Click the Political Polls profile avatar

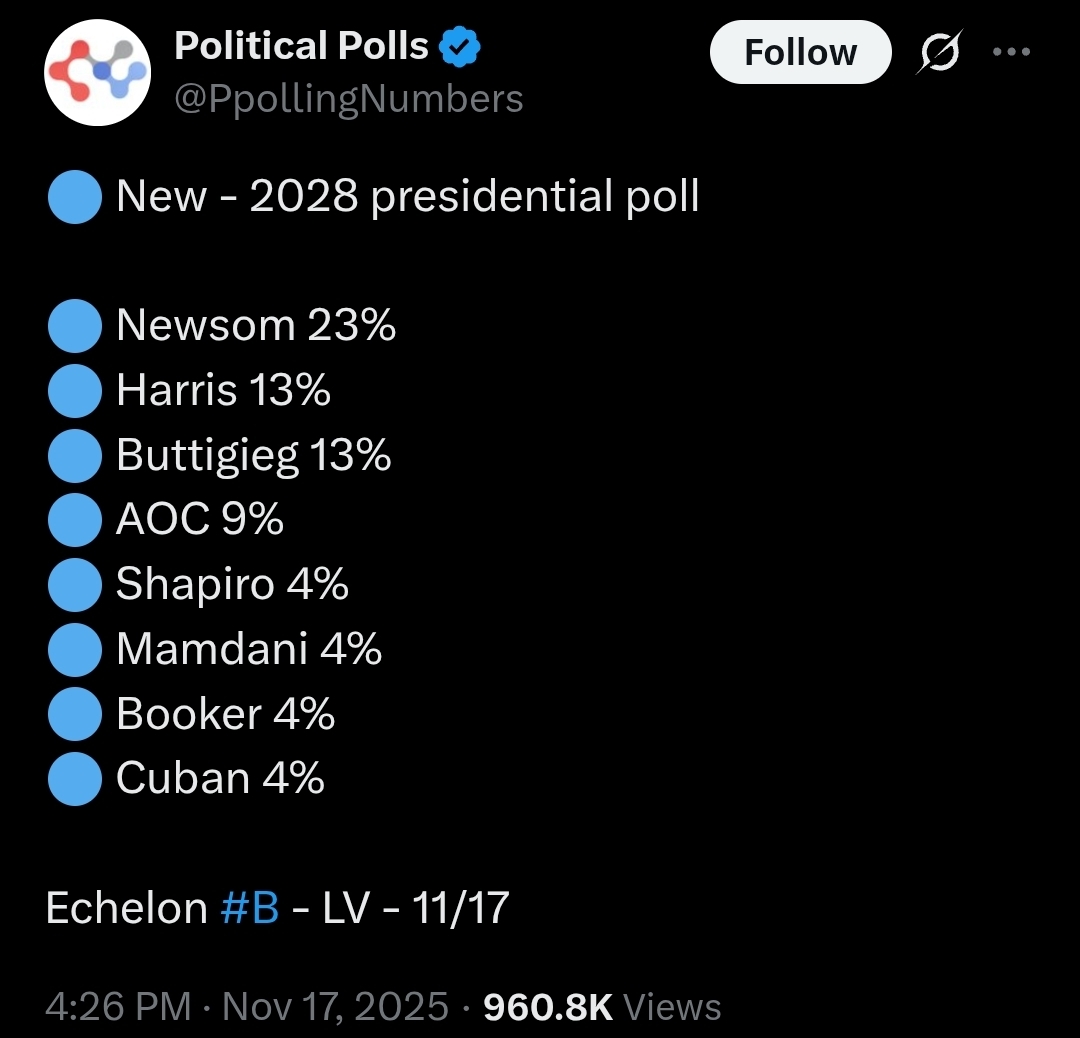[97, 73]
